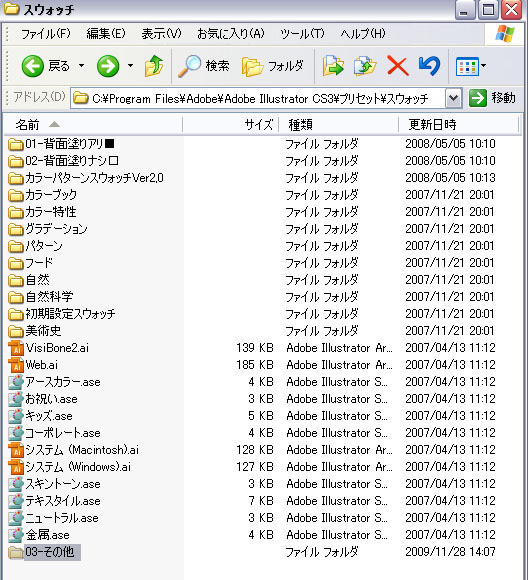Click the 2009/11/28 14:07 date cell
The image size is (528, 580).
pos(450,552)
